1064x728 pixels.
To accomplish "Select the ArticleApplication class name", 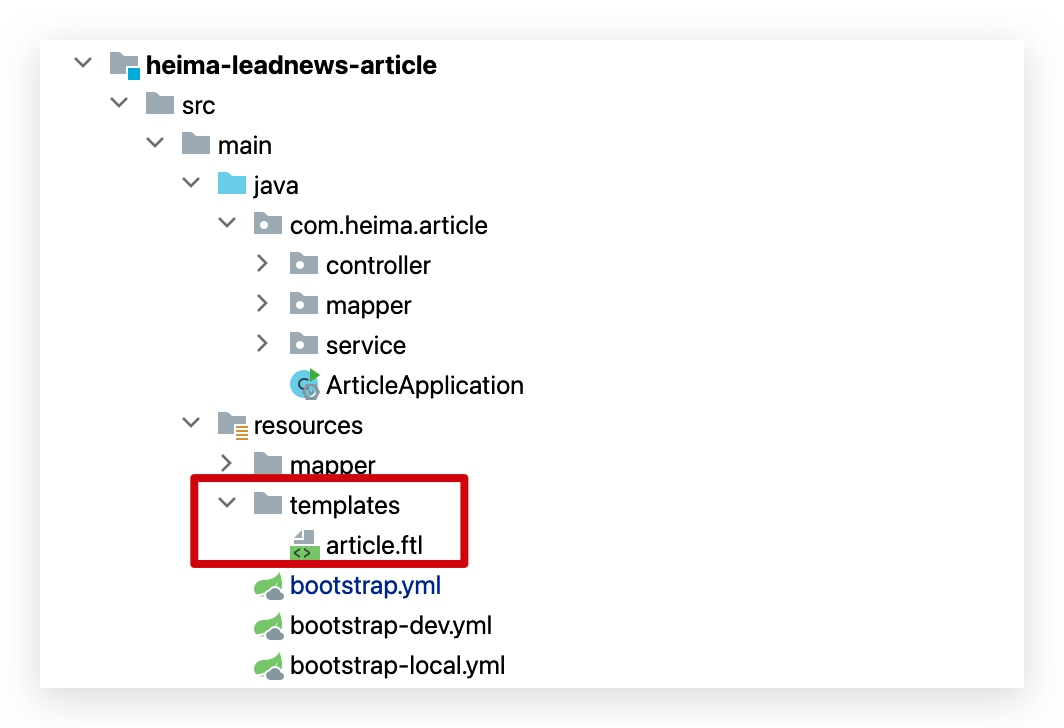I will click(425, 385).
